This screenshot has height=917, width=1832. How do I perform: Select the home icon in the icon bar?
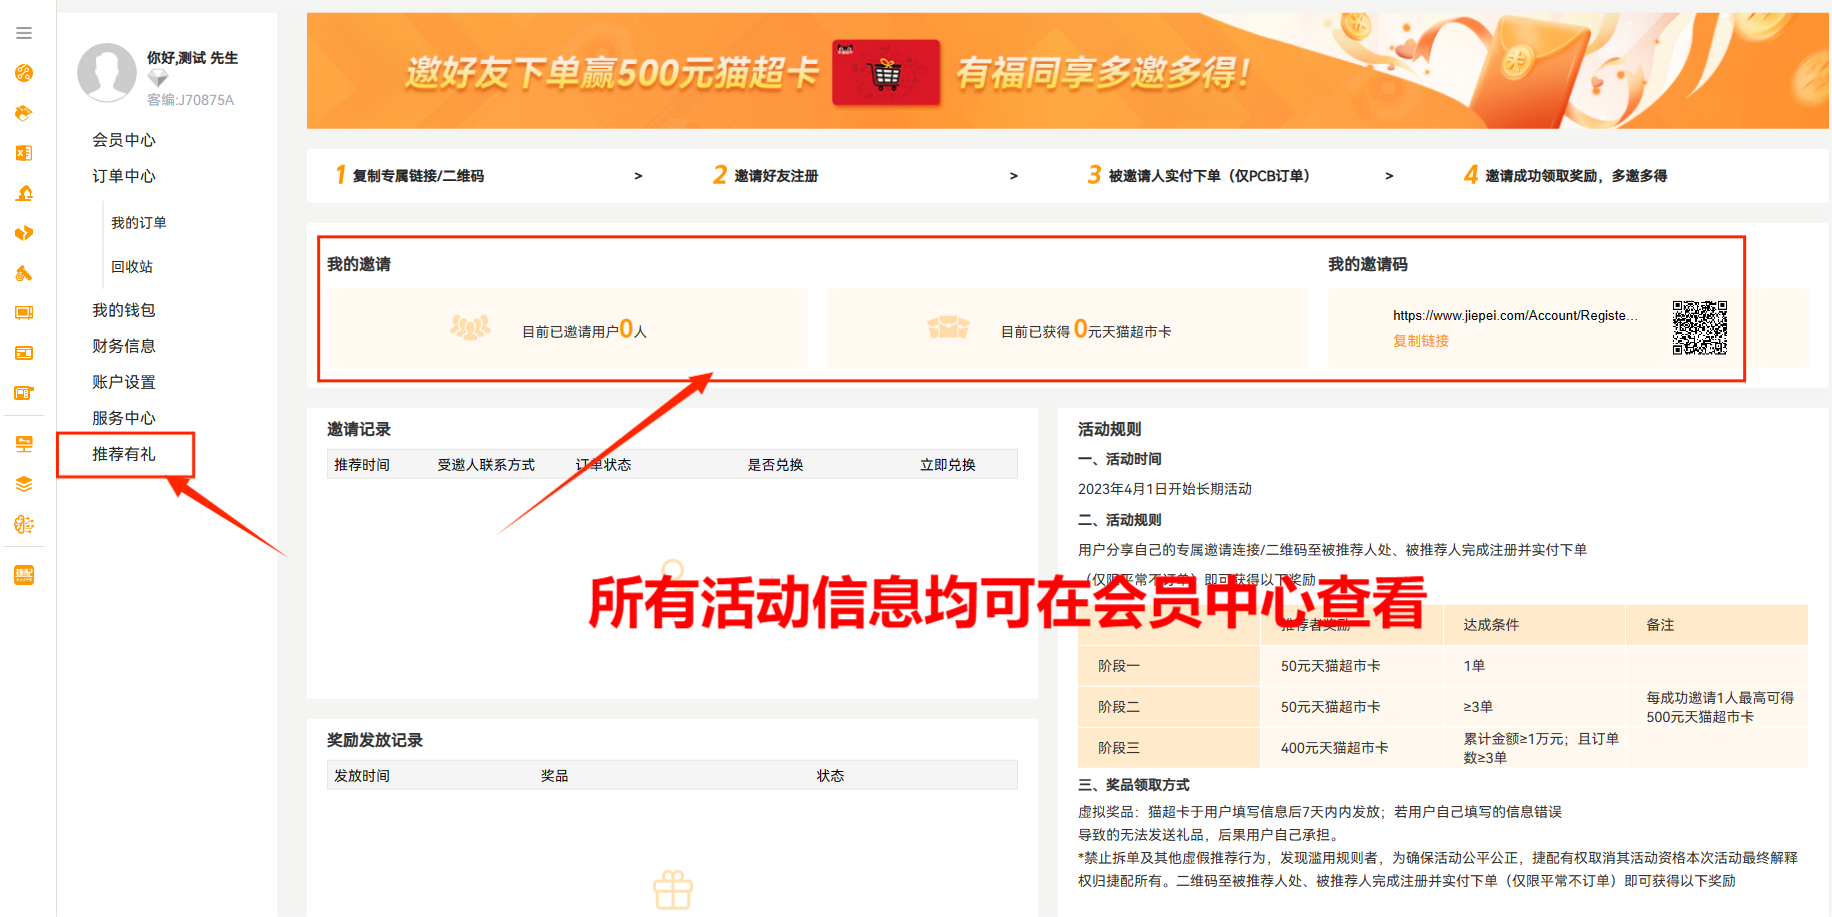pyautogui.click(x=24, y=193)
